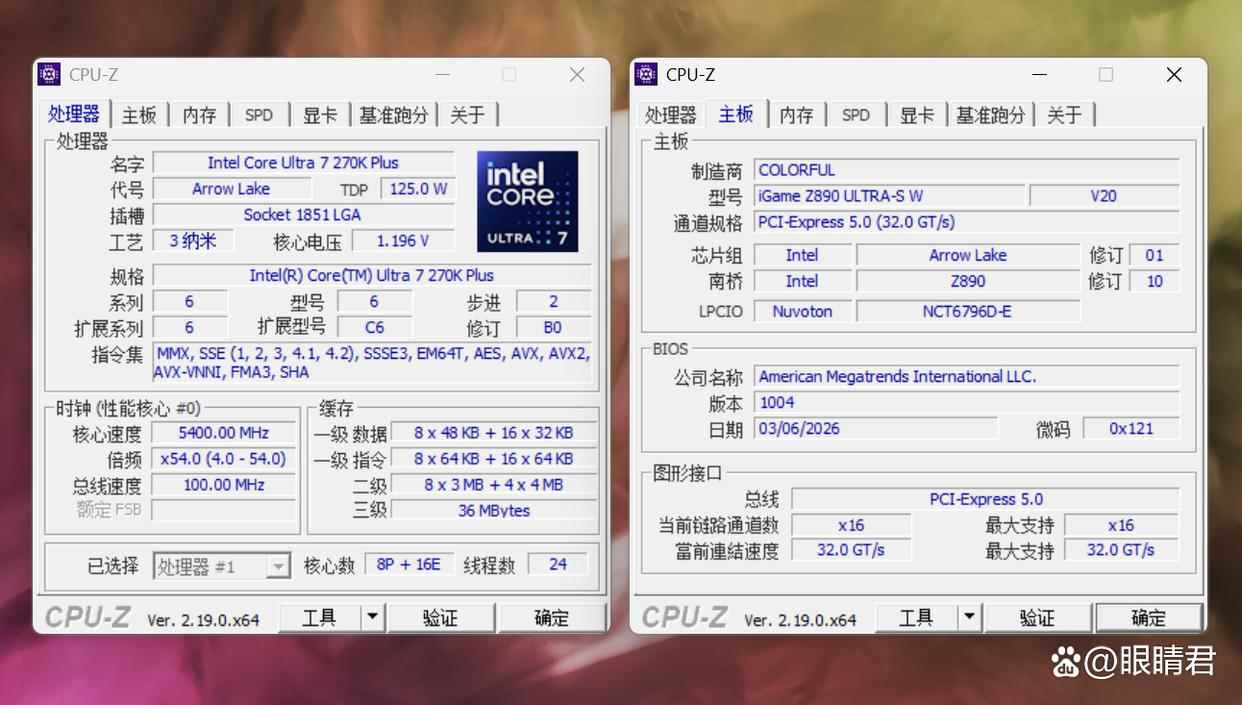The height and width of the screenshot is (705, 1242).
Task: Select 处理器 tab in left CPU-Z window
Action: click(x=75, y=114)
